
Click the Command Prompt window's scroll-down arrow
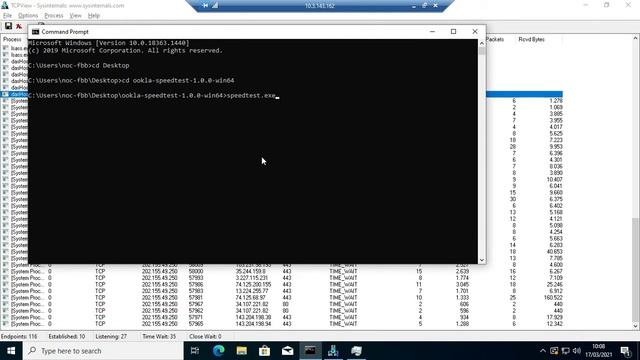tap(482, 260)
